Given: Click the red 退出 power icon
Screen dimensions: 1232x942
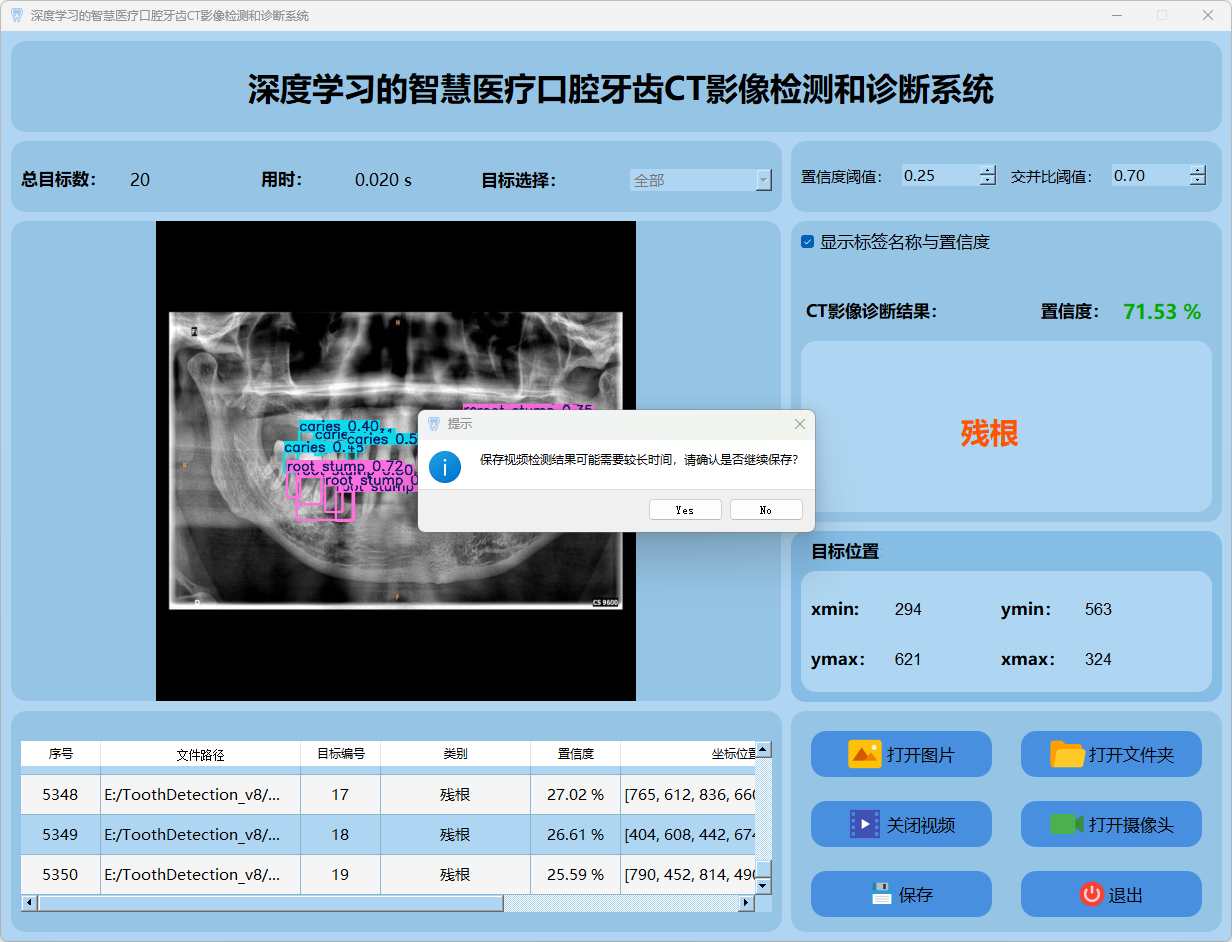Looking at the screenshot, I should [1091, 894].
